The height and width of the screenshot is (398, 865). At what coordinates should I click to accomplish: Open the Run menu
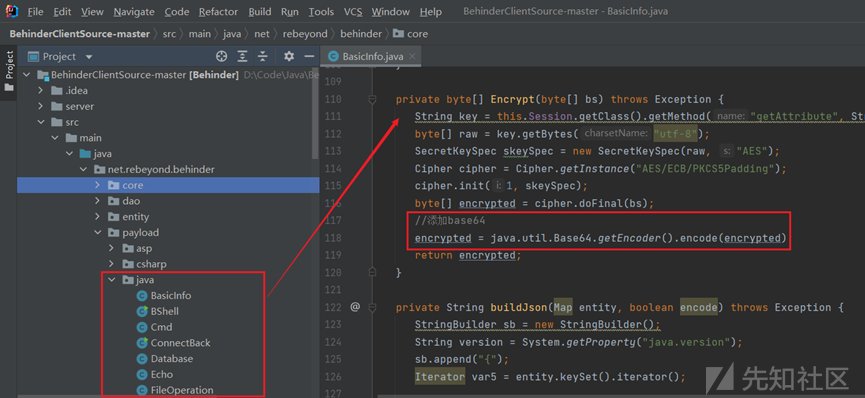point(290,12)
